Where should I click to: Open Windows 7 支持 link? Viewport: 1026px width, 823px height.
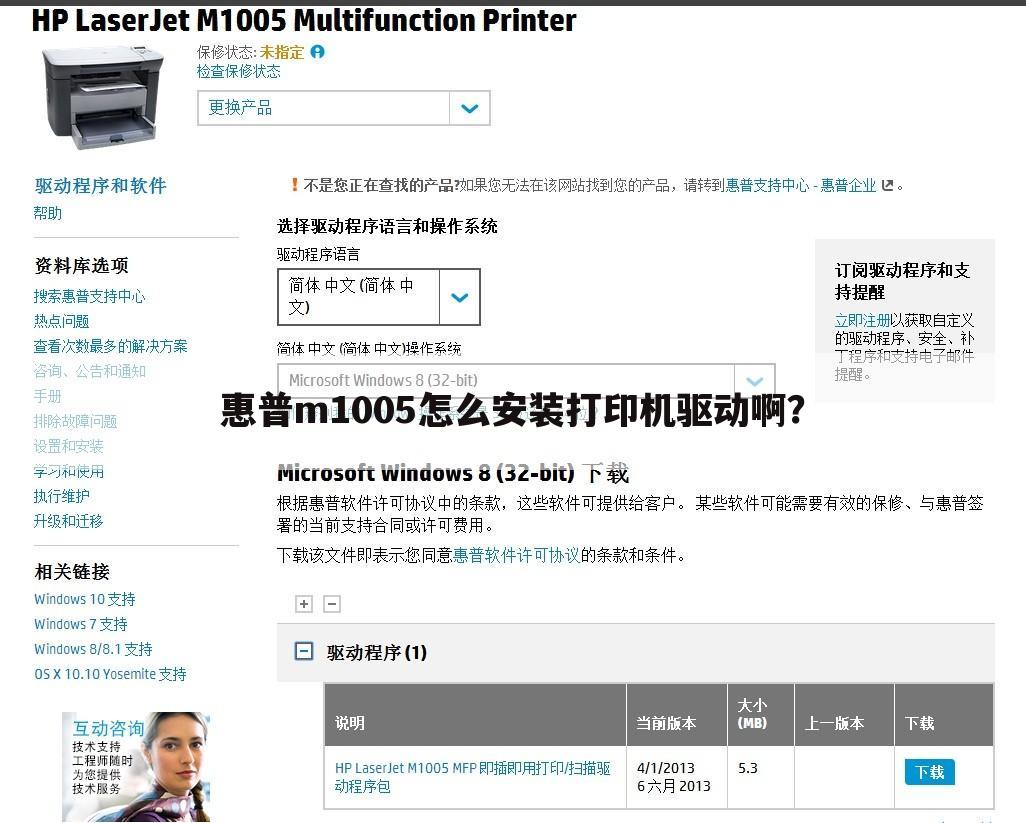[81, 624]
